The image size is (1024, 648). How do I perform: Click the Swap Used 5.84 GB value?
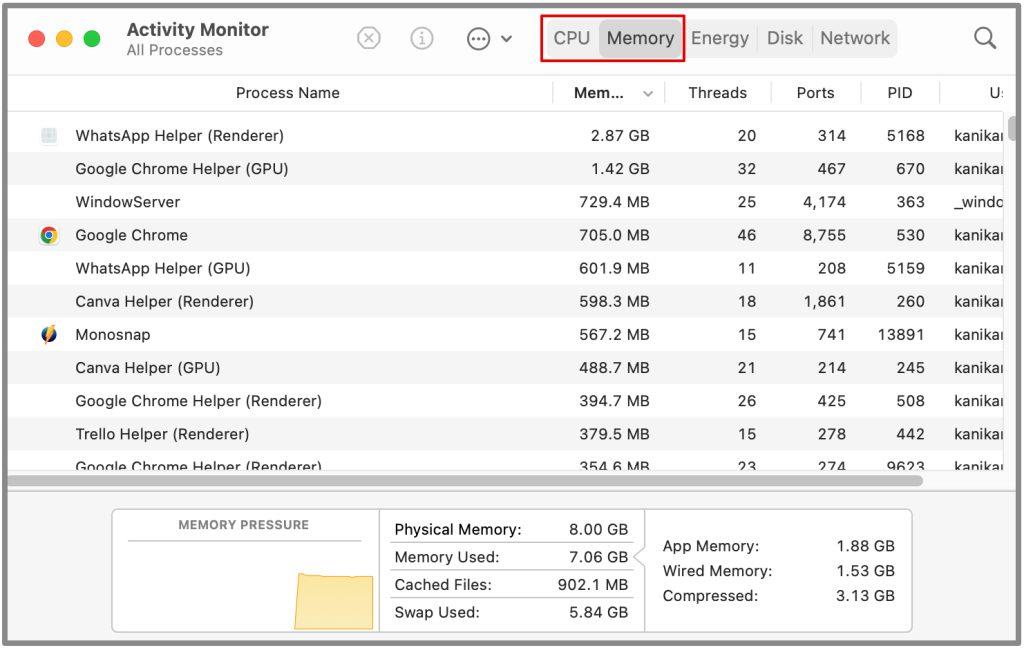point(598,613)
